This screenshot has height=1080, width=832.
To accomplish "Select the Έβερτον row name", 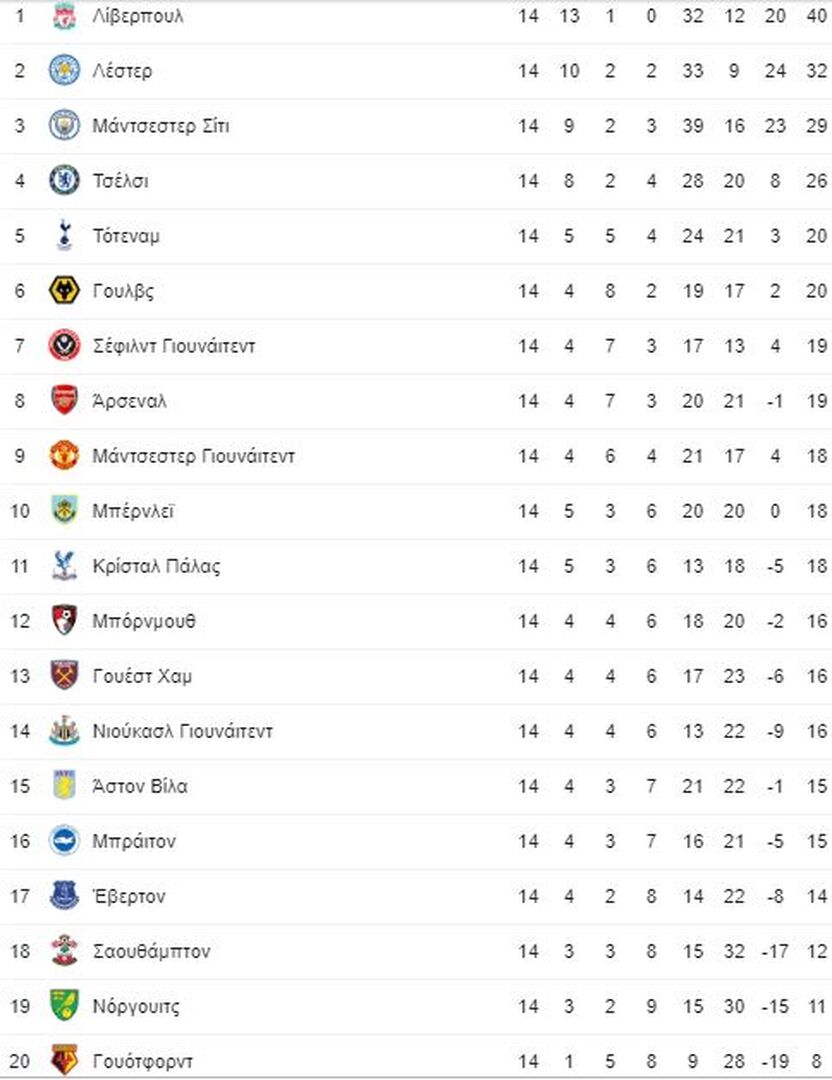I will 129,896.
